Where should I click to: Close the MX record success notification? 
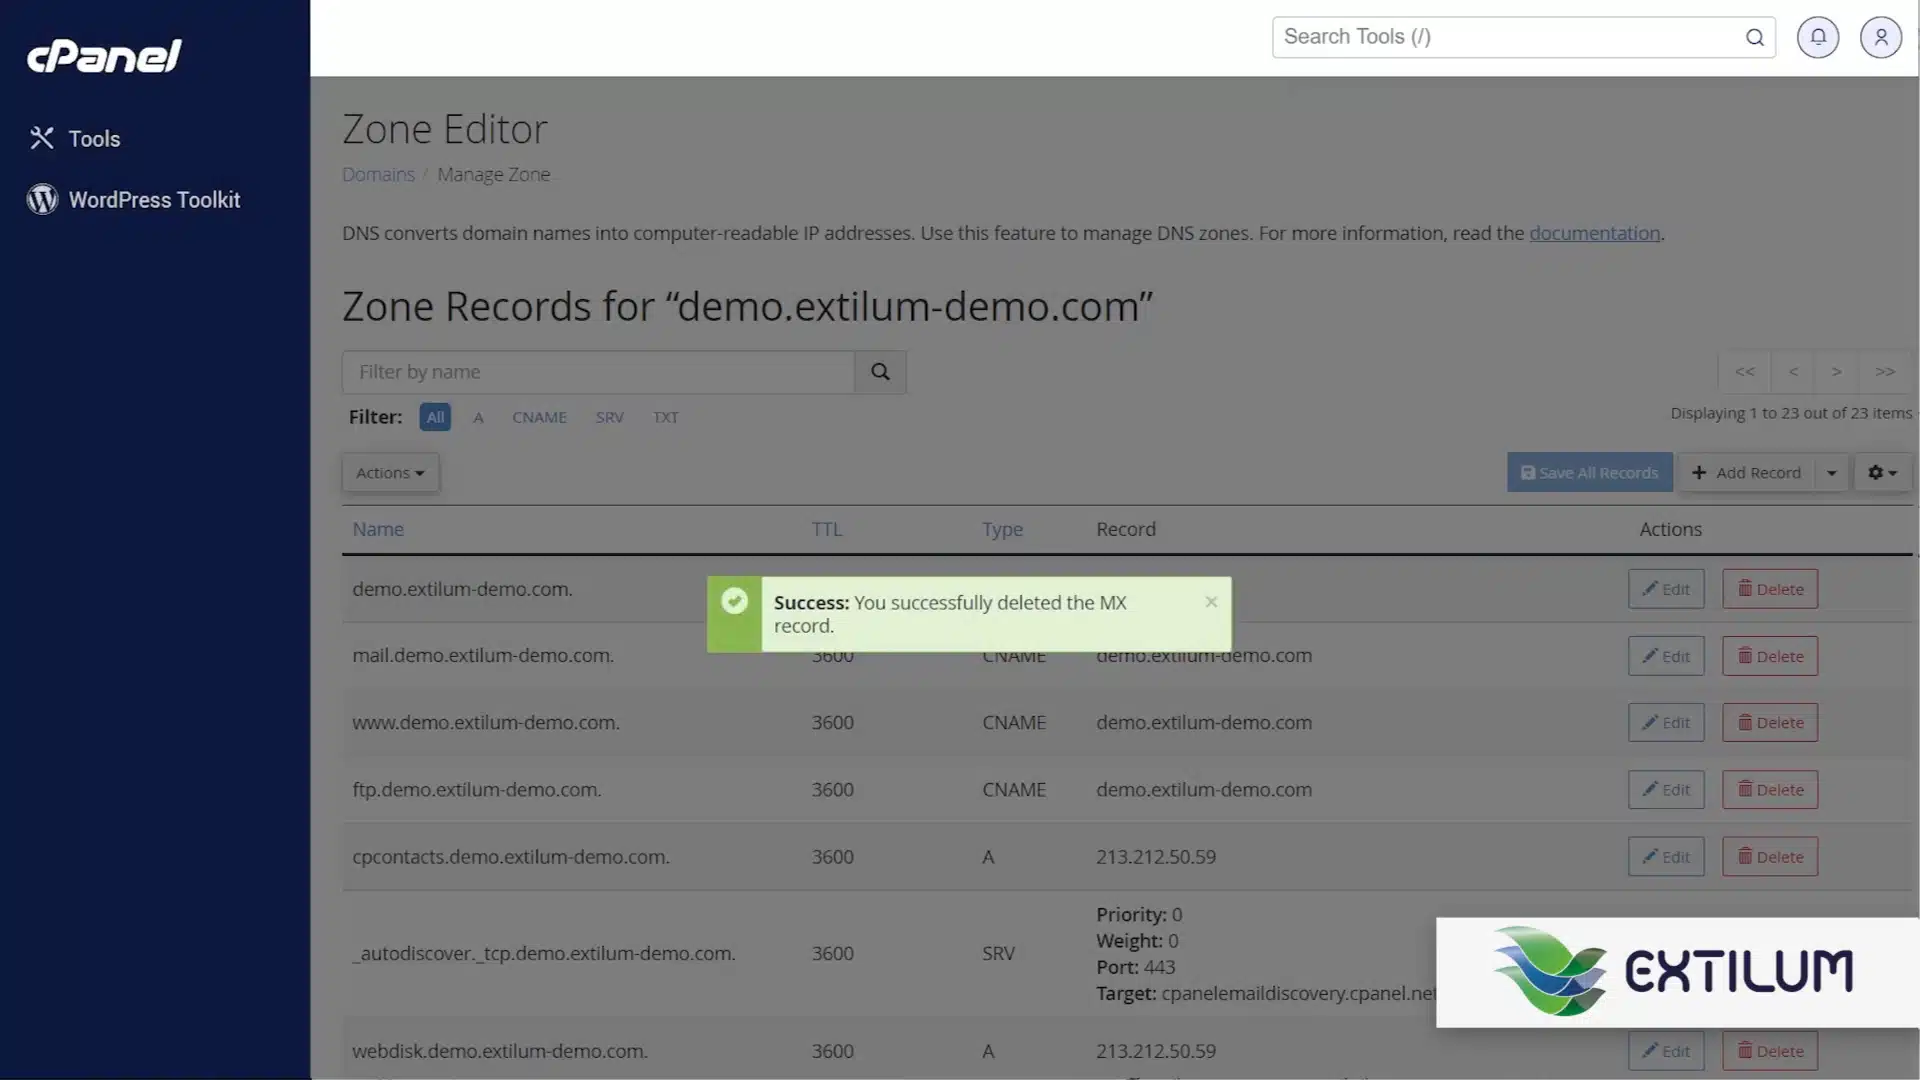[x=1211, y=602]
